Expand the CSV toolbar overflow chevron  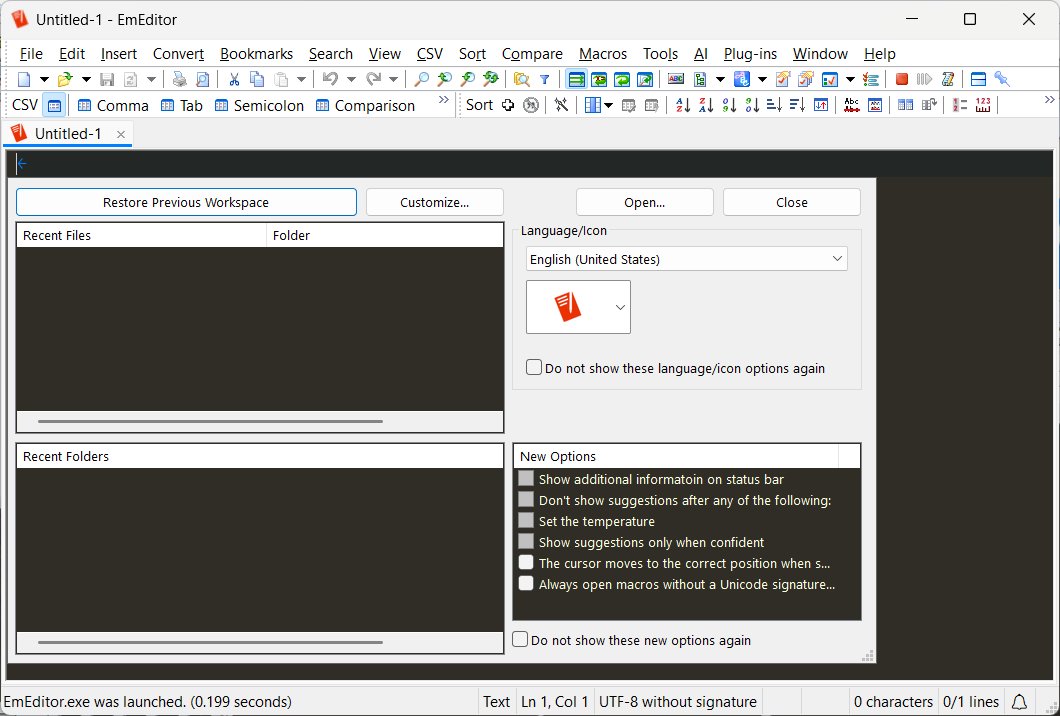coord(443,100)
